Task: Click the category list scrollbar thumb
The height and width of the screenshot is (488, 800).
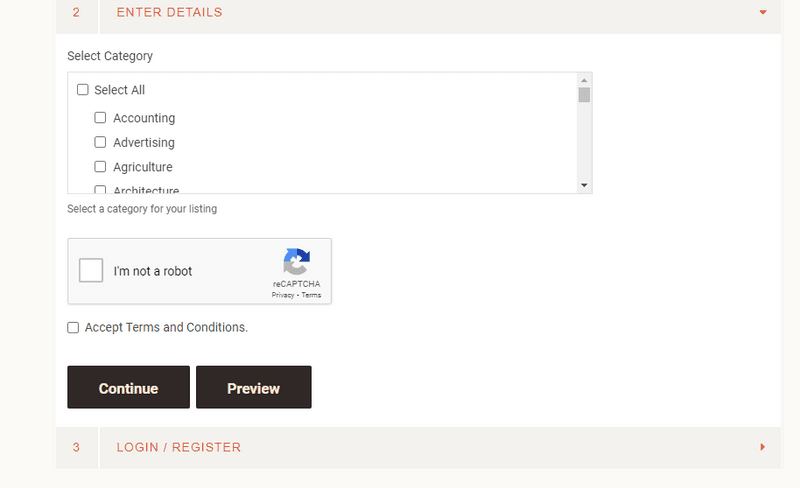Action: tap(584, 95)
